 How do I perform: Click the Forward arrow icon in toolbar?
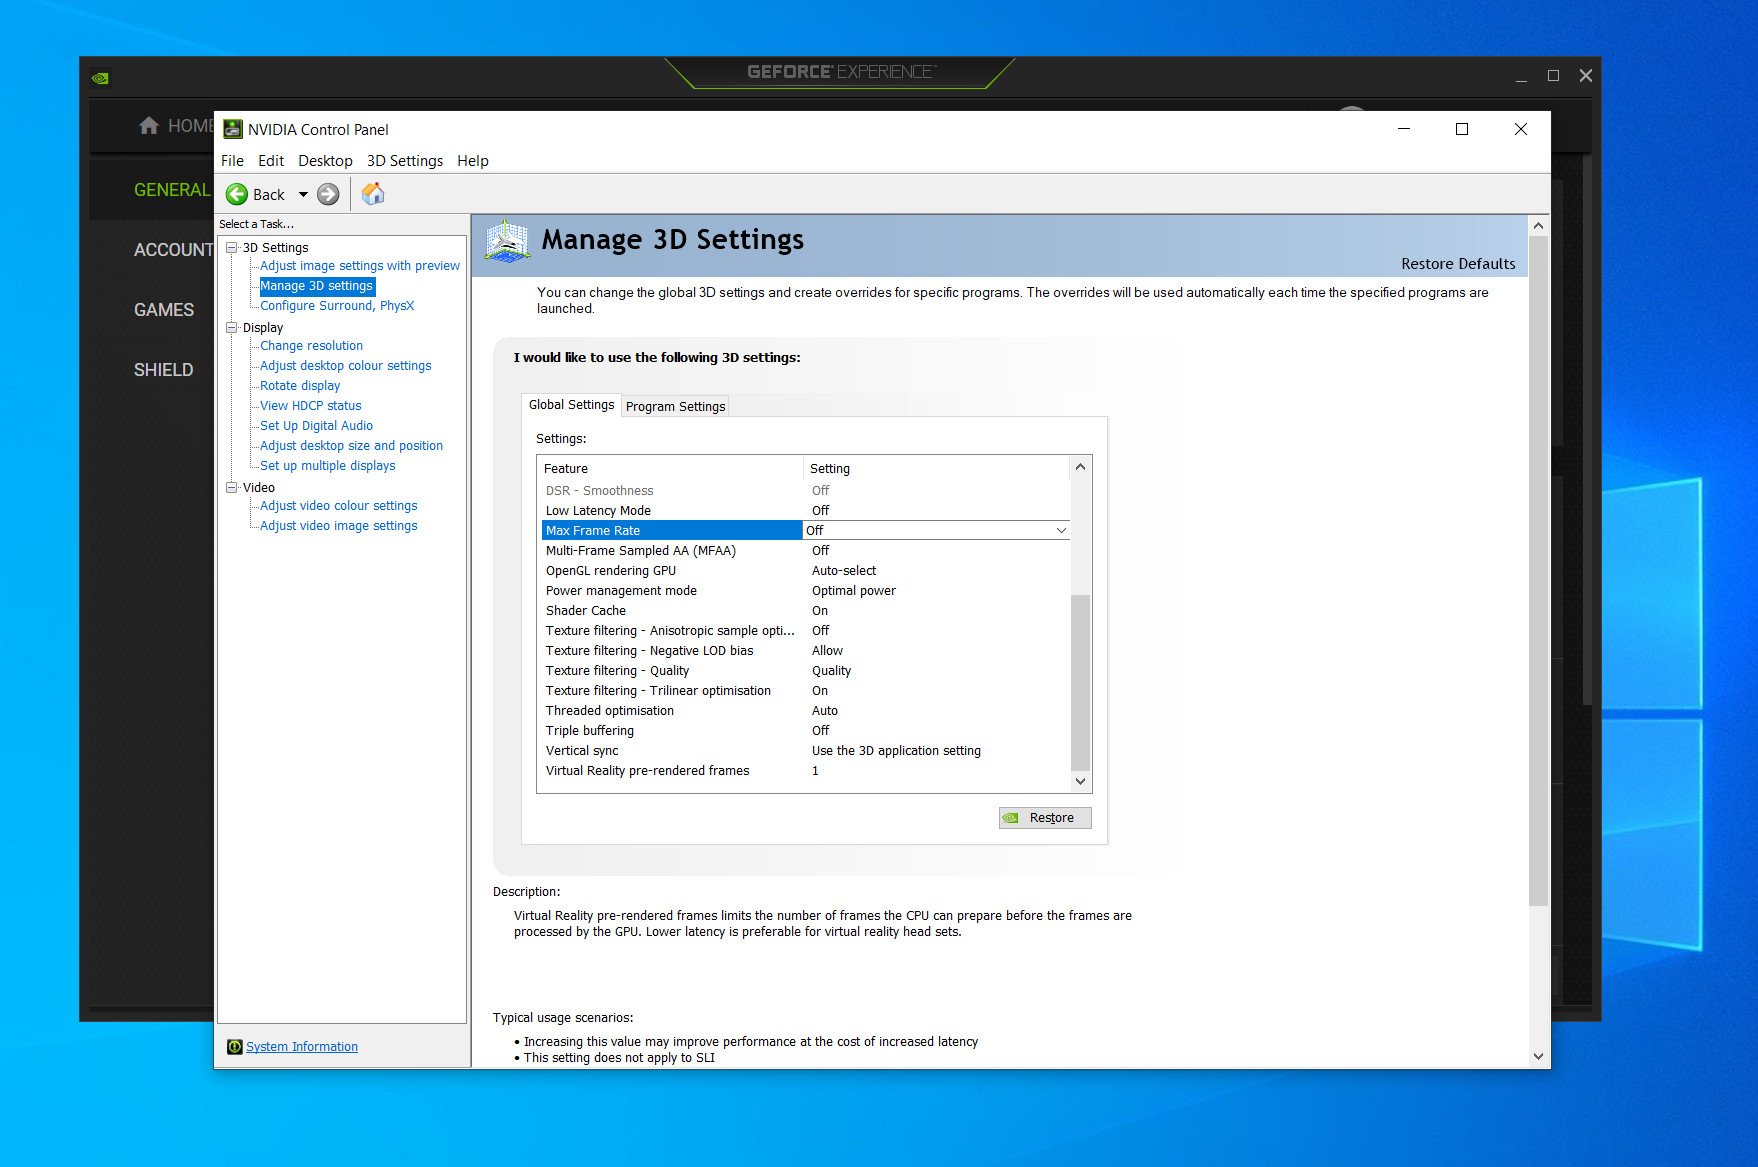point(328,194)
